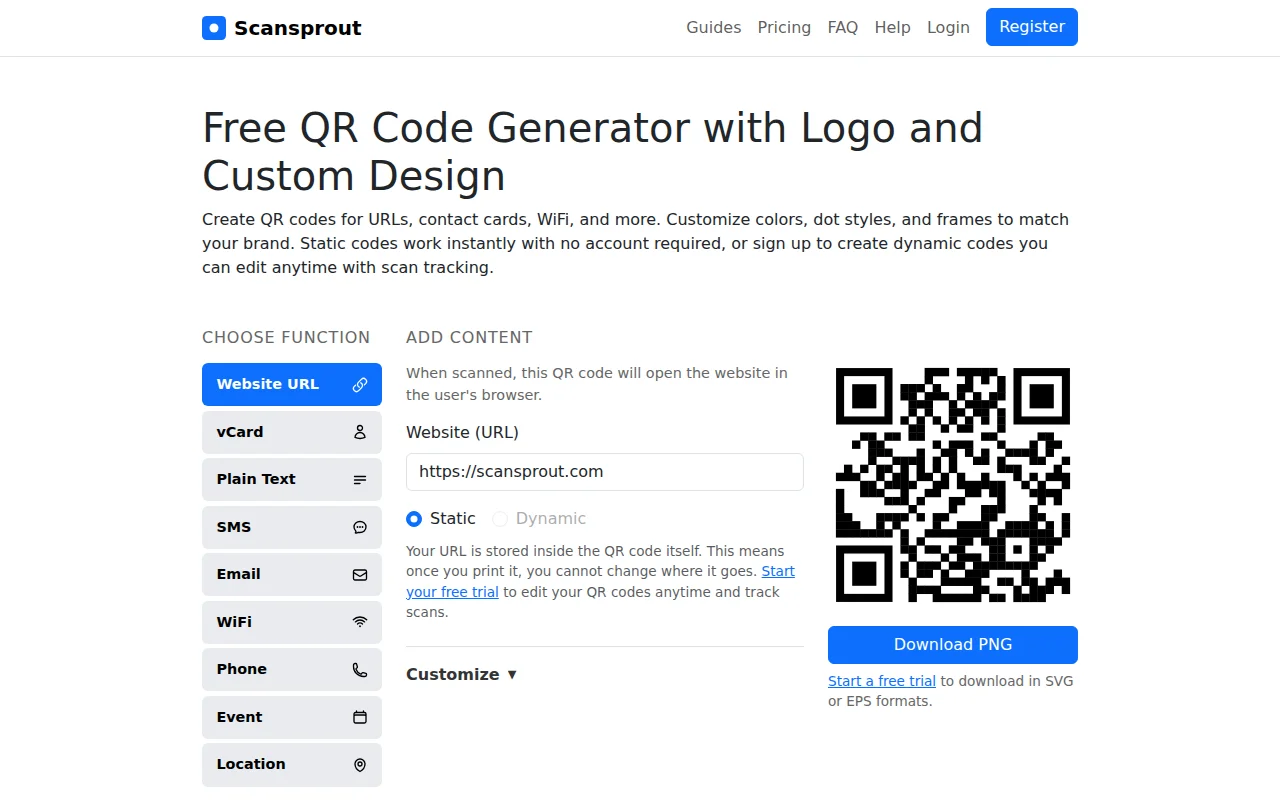Choose the Website URL function
The height and width of the screenshot is (800, 1280).
click(x=292, y=384)
